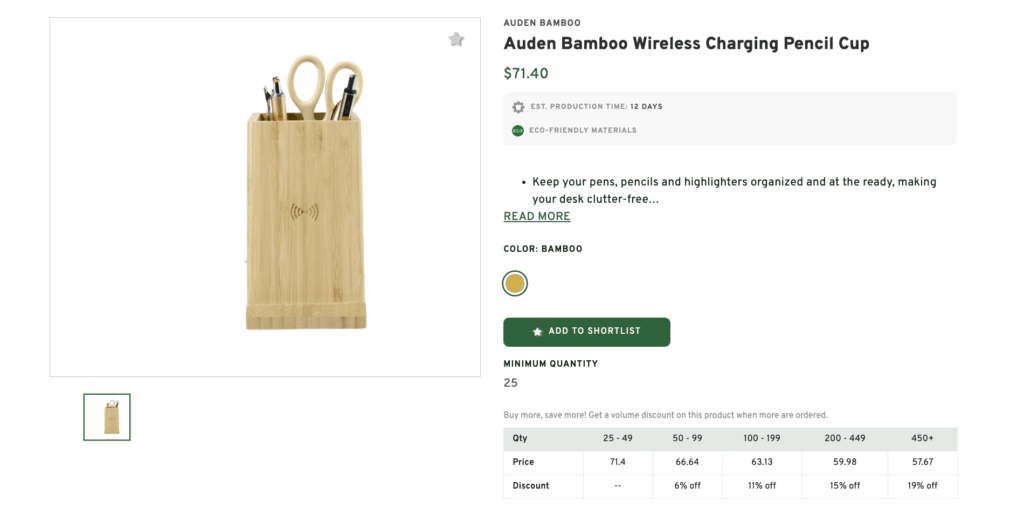Expand description with READ MORE link

pos(537,217)
